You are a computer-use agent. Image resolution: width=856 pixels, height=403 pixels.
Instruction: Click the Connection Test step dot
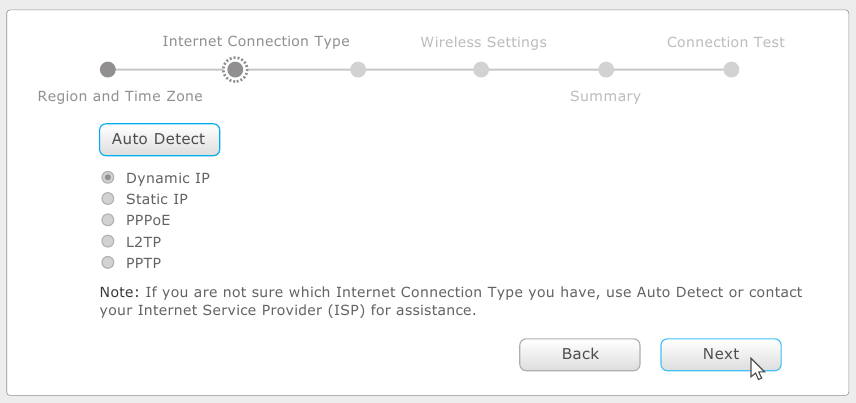click(731, 69)
